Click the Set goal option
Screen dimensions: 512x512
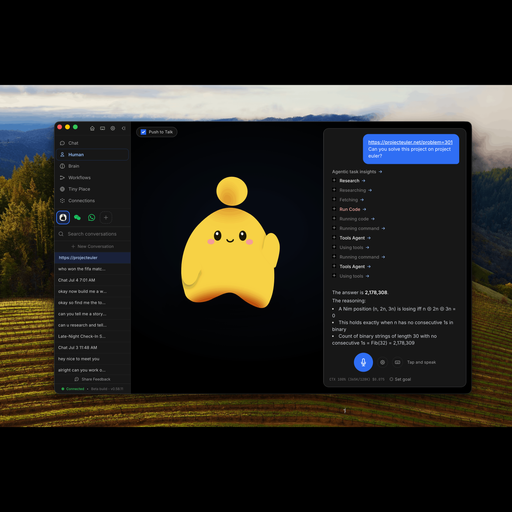click(400, 379)
